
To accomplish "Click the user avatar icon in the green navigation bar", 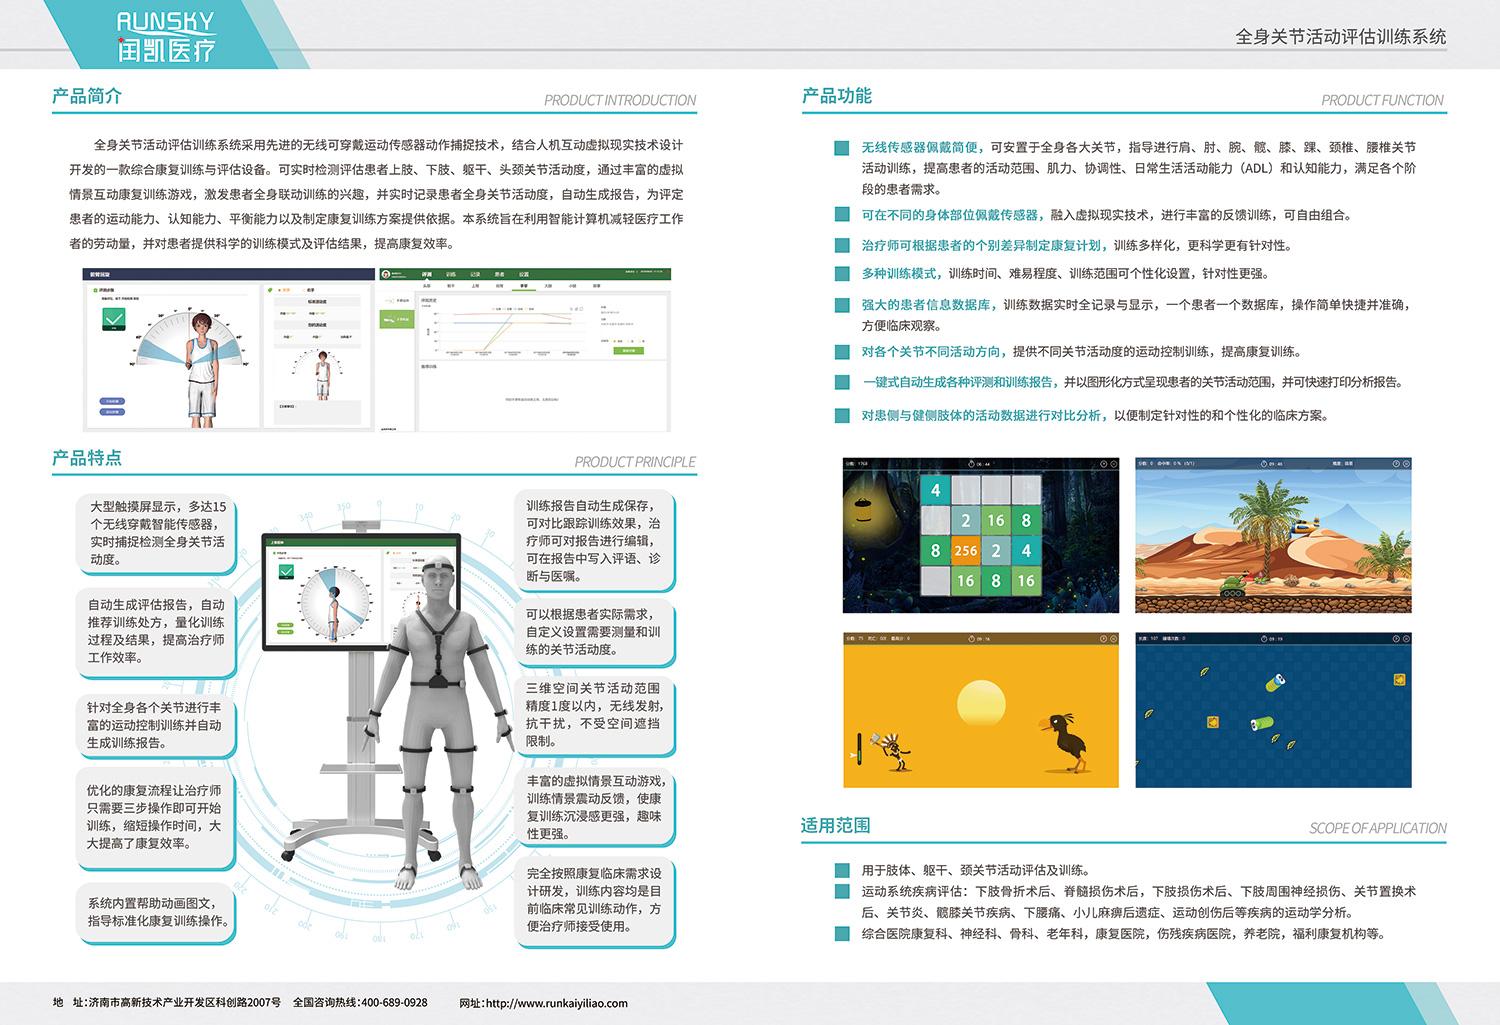I will (x=387, y=272).
